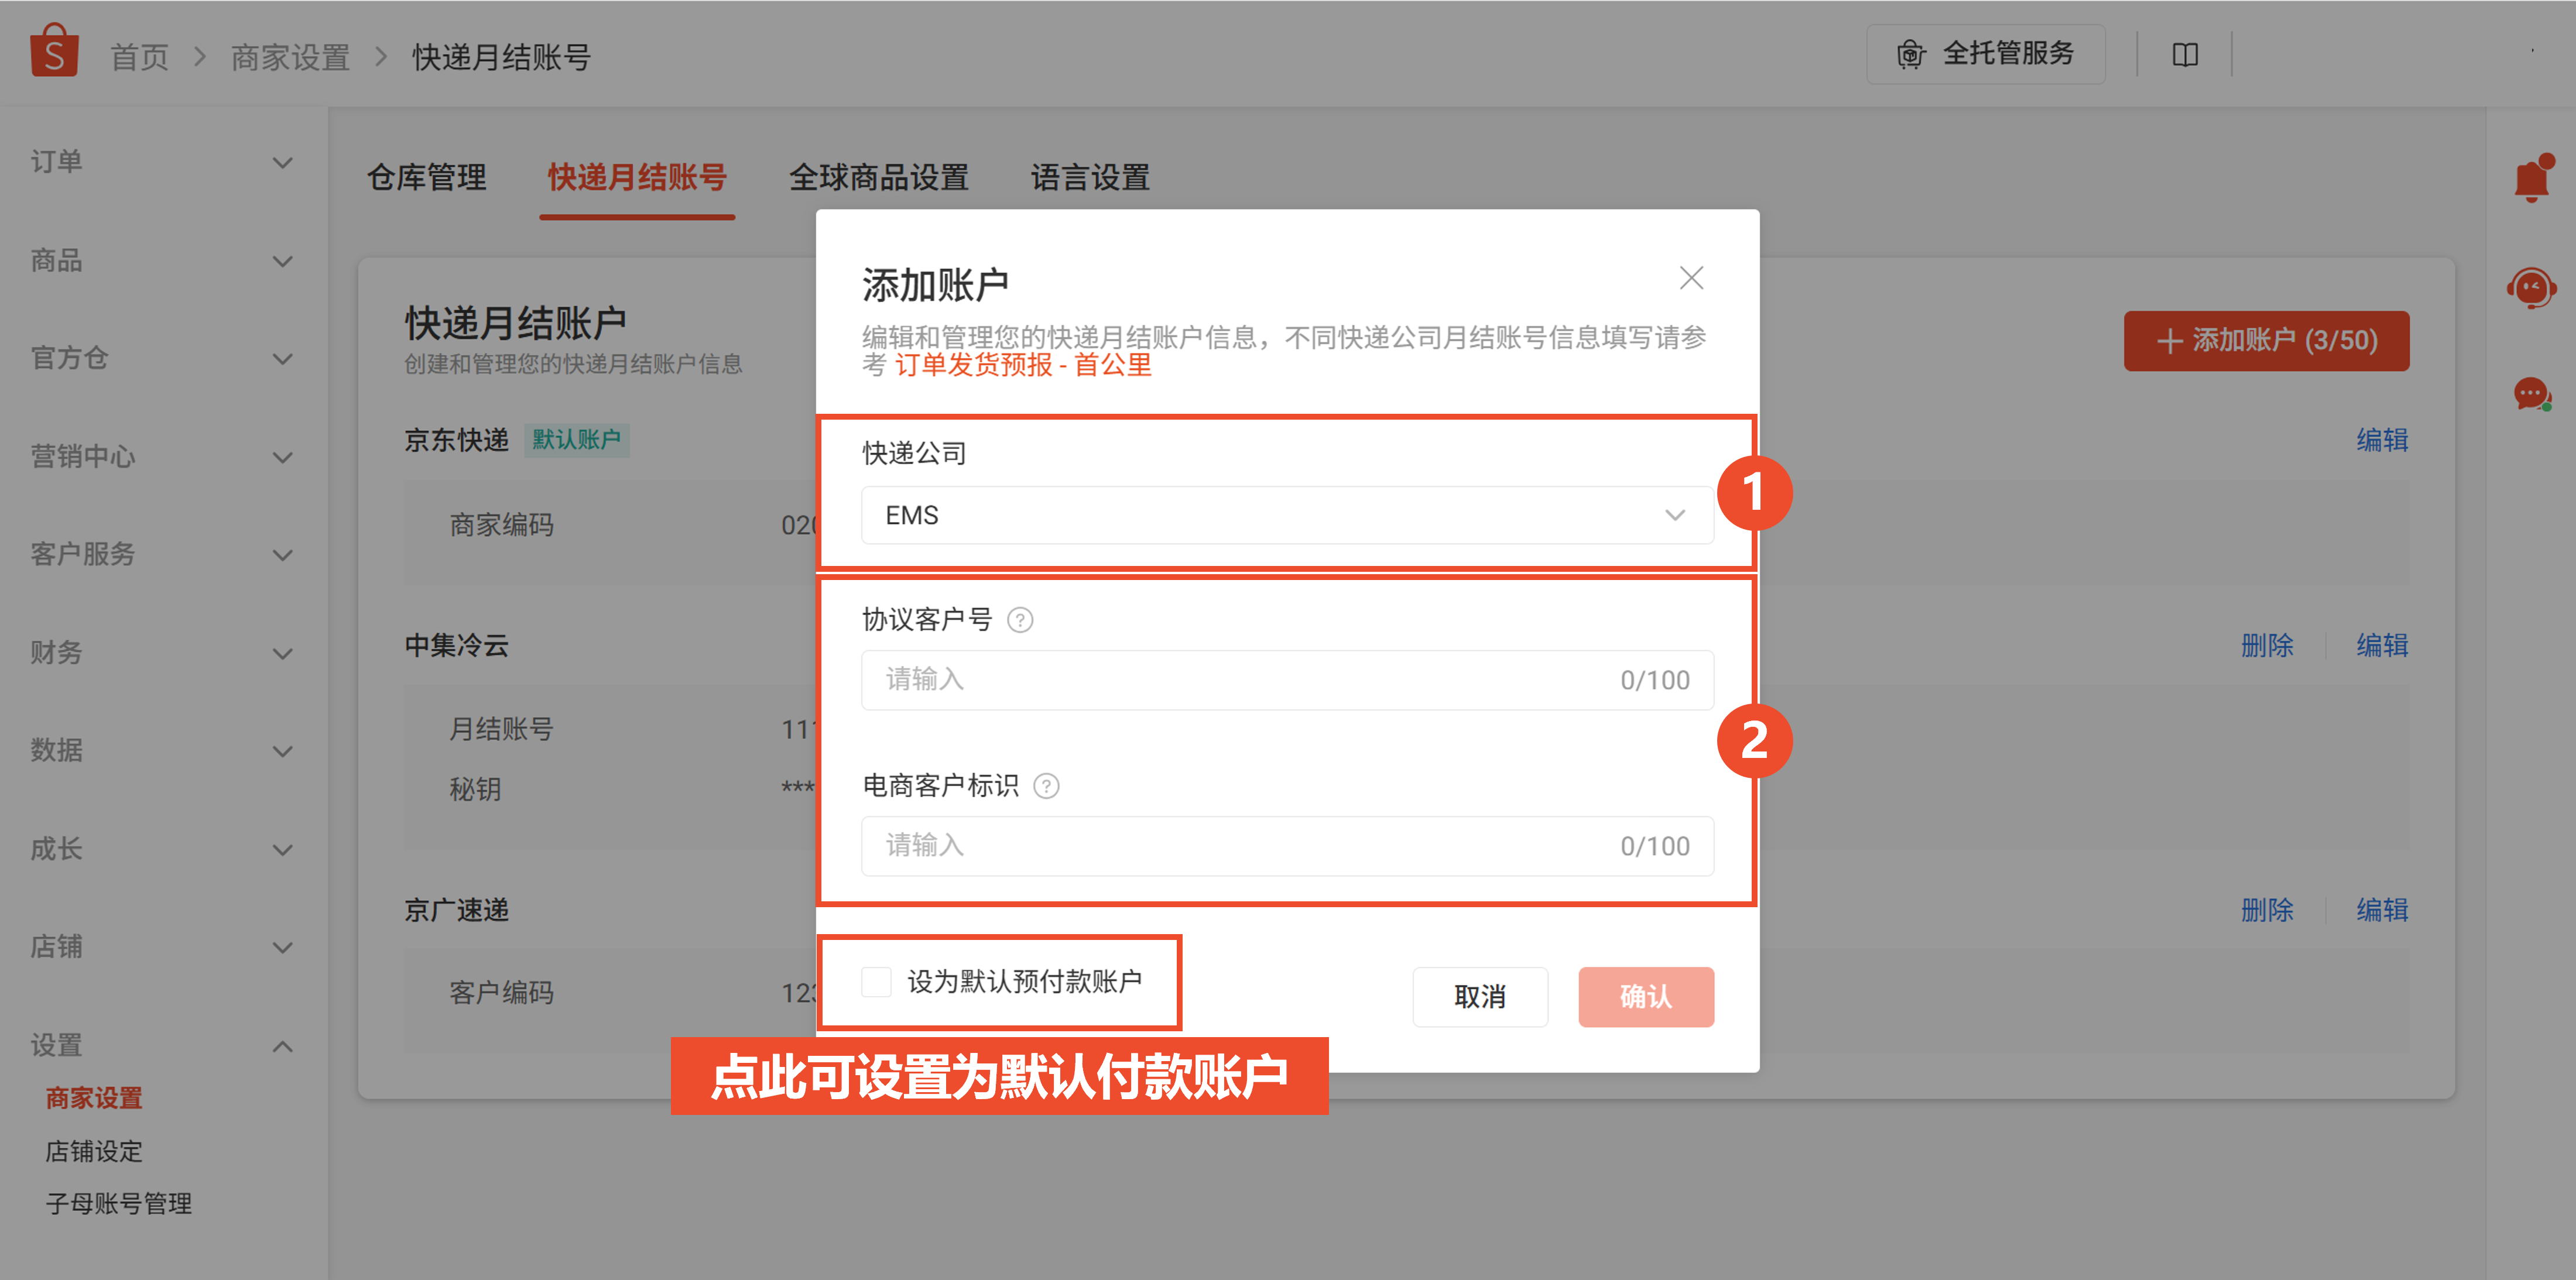Viewport: 2576px width, 1280px height.
Task: Edit the 京东快递 account
Action: tap(2382, 440)
